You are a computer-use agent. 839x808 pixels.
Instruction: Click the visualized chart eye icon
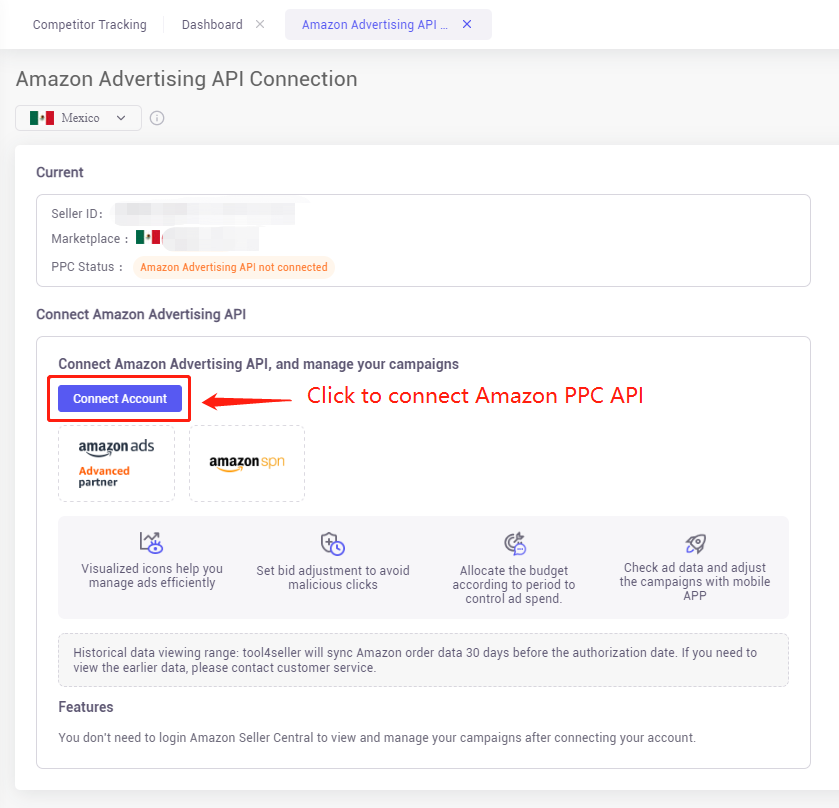pos(151,542)
